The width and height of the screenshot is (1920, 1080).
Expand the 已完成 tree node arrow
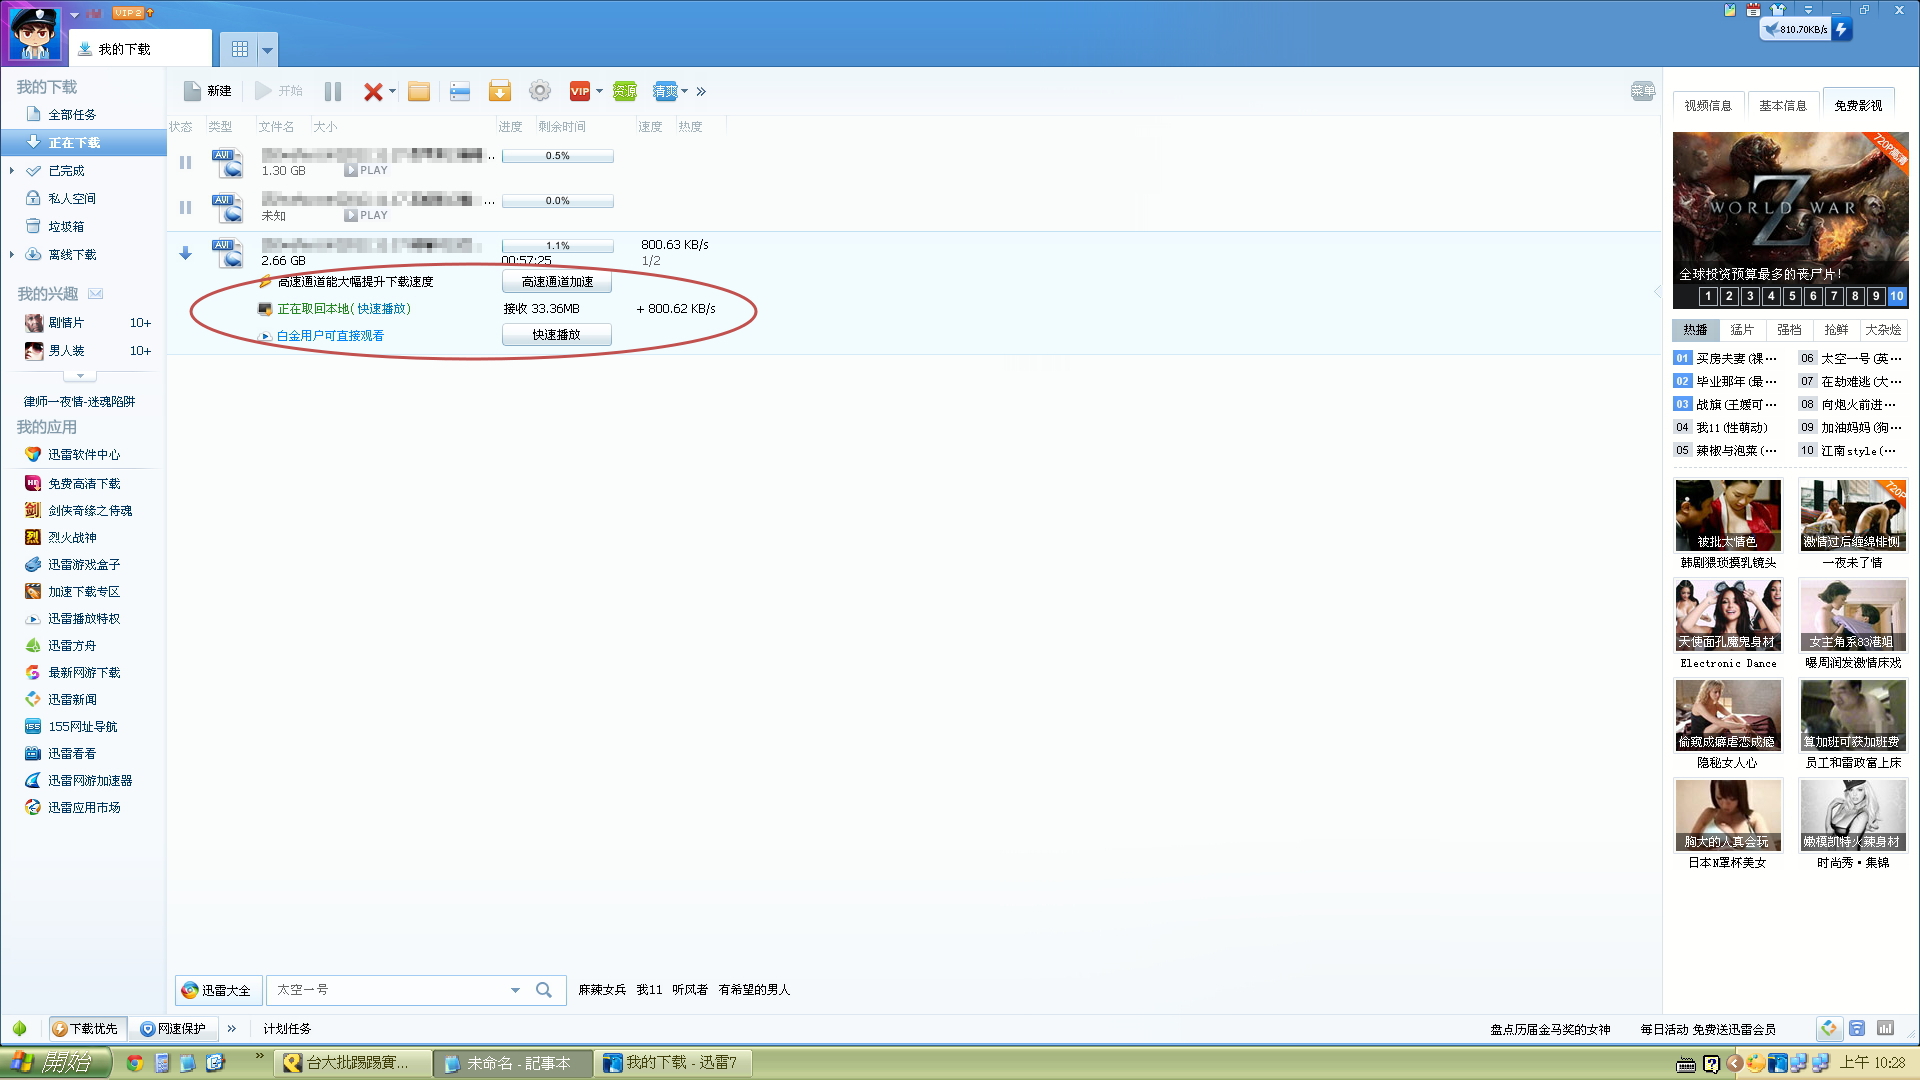(x=12, y=171)
